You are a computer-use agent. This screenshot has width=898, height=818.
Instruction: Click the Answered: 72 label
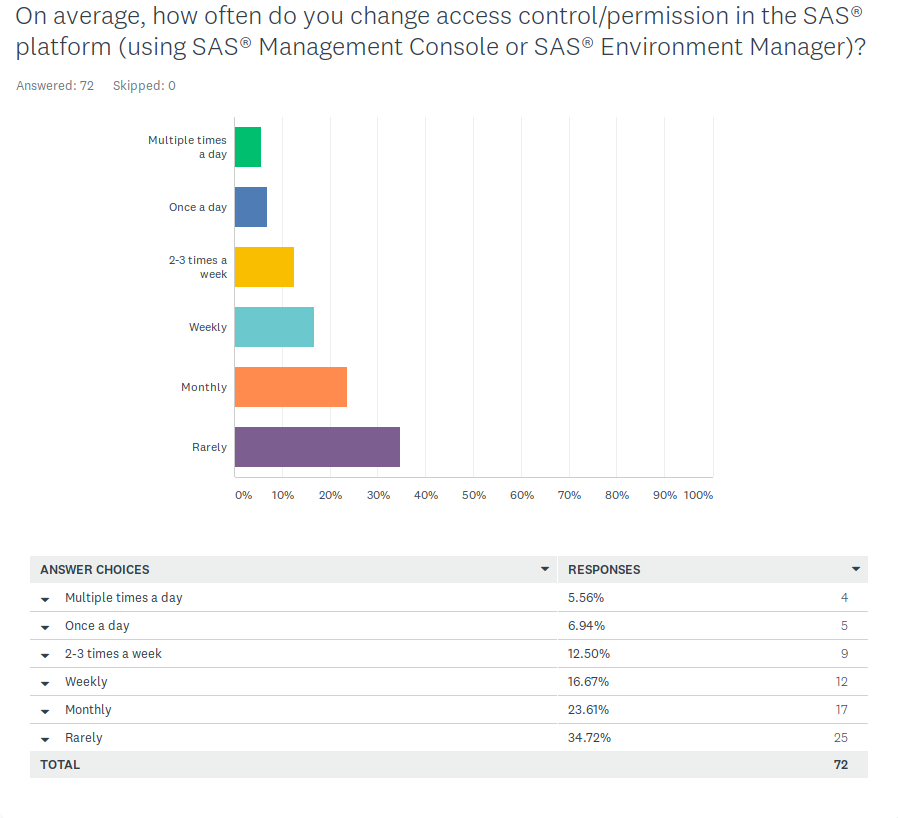pyautogui.click(x=55, y=86)
